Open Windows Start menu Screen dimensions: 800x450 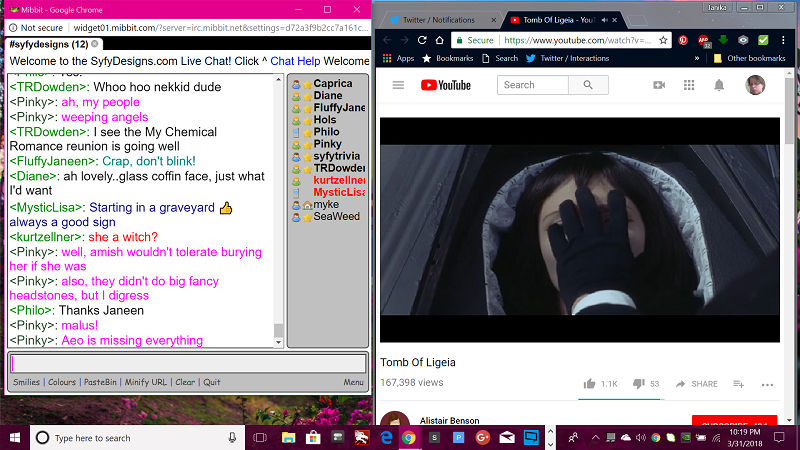[x=15, y=438]
